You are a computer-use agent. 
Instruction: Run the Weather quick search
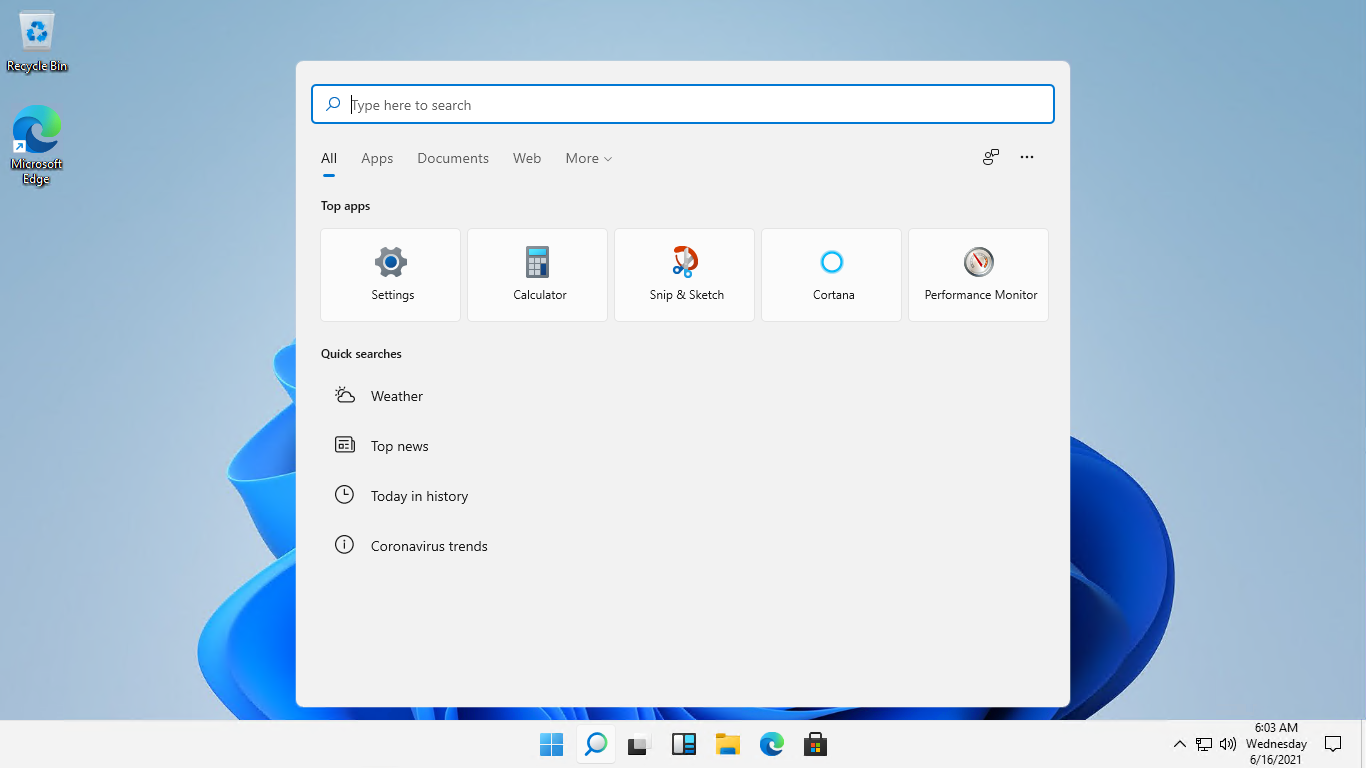(396, 396)
